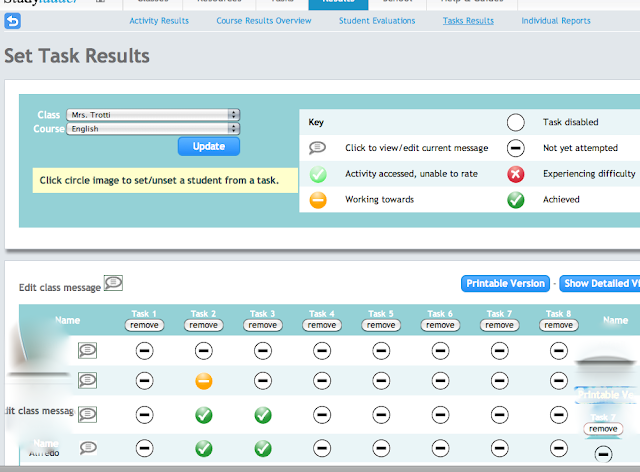The image size is (640, 472).
Task: Open the Class dropdown showing Mrs. Trotti
Action: [153, 115]
